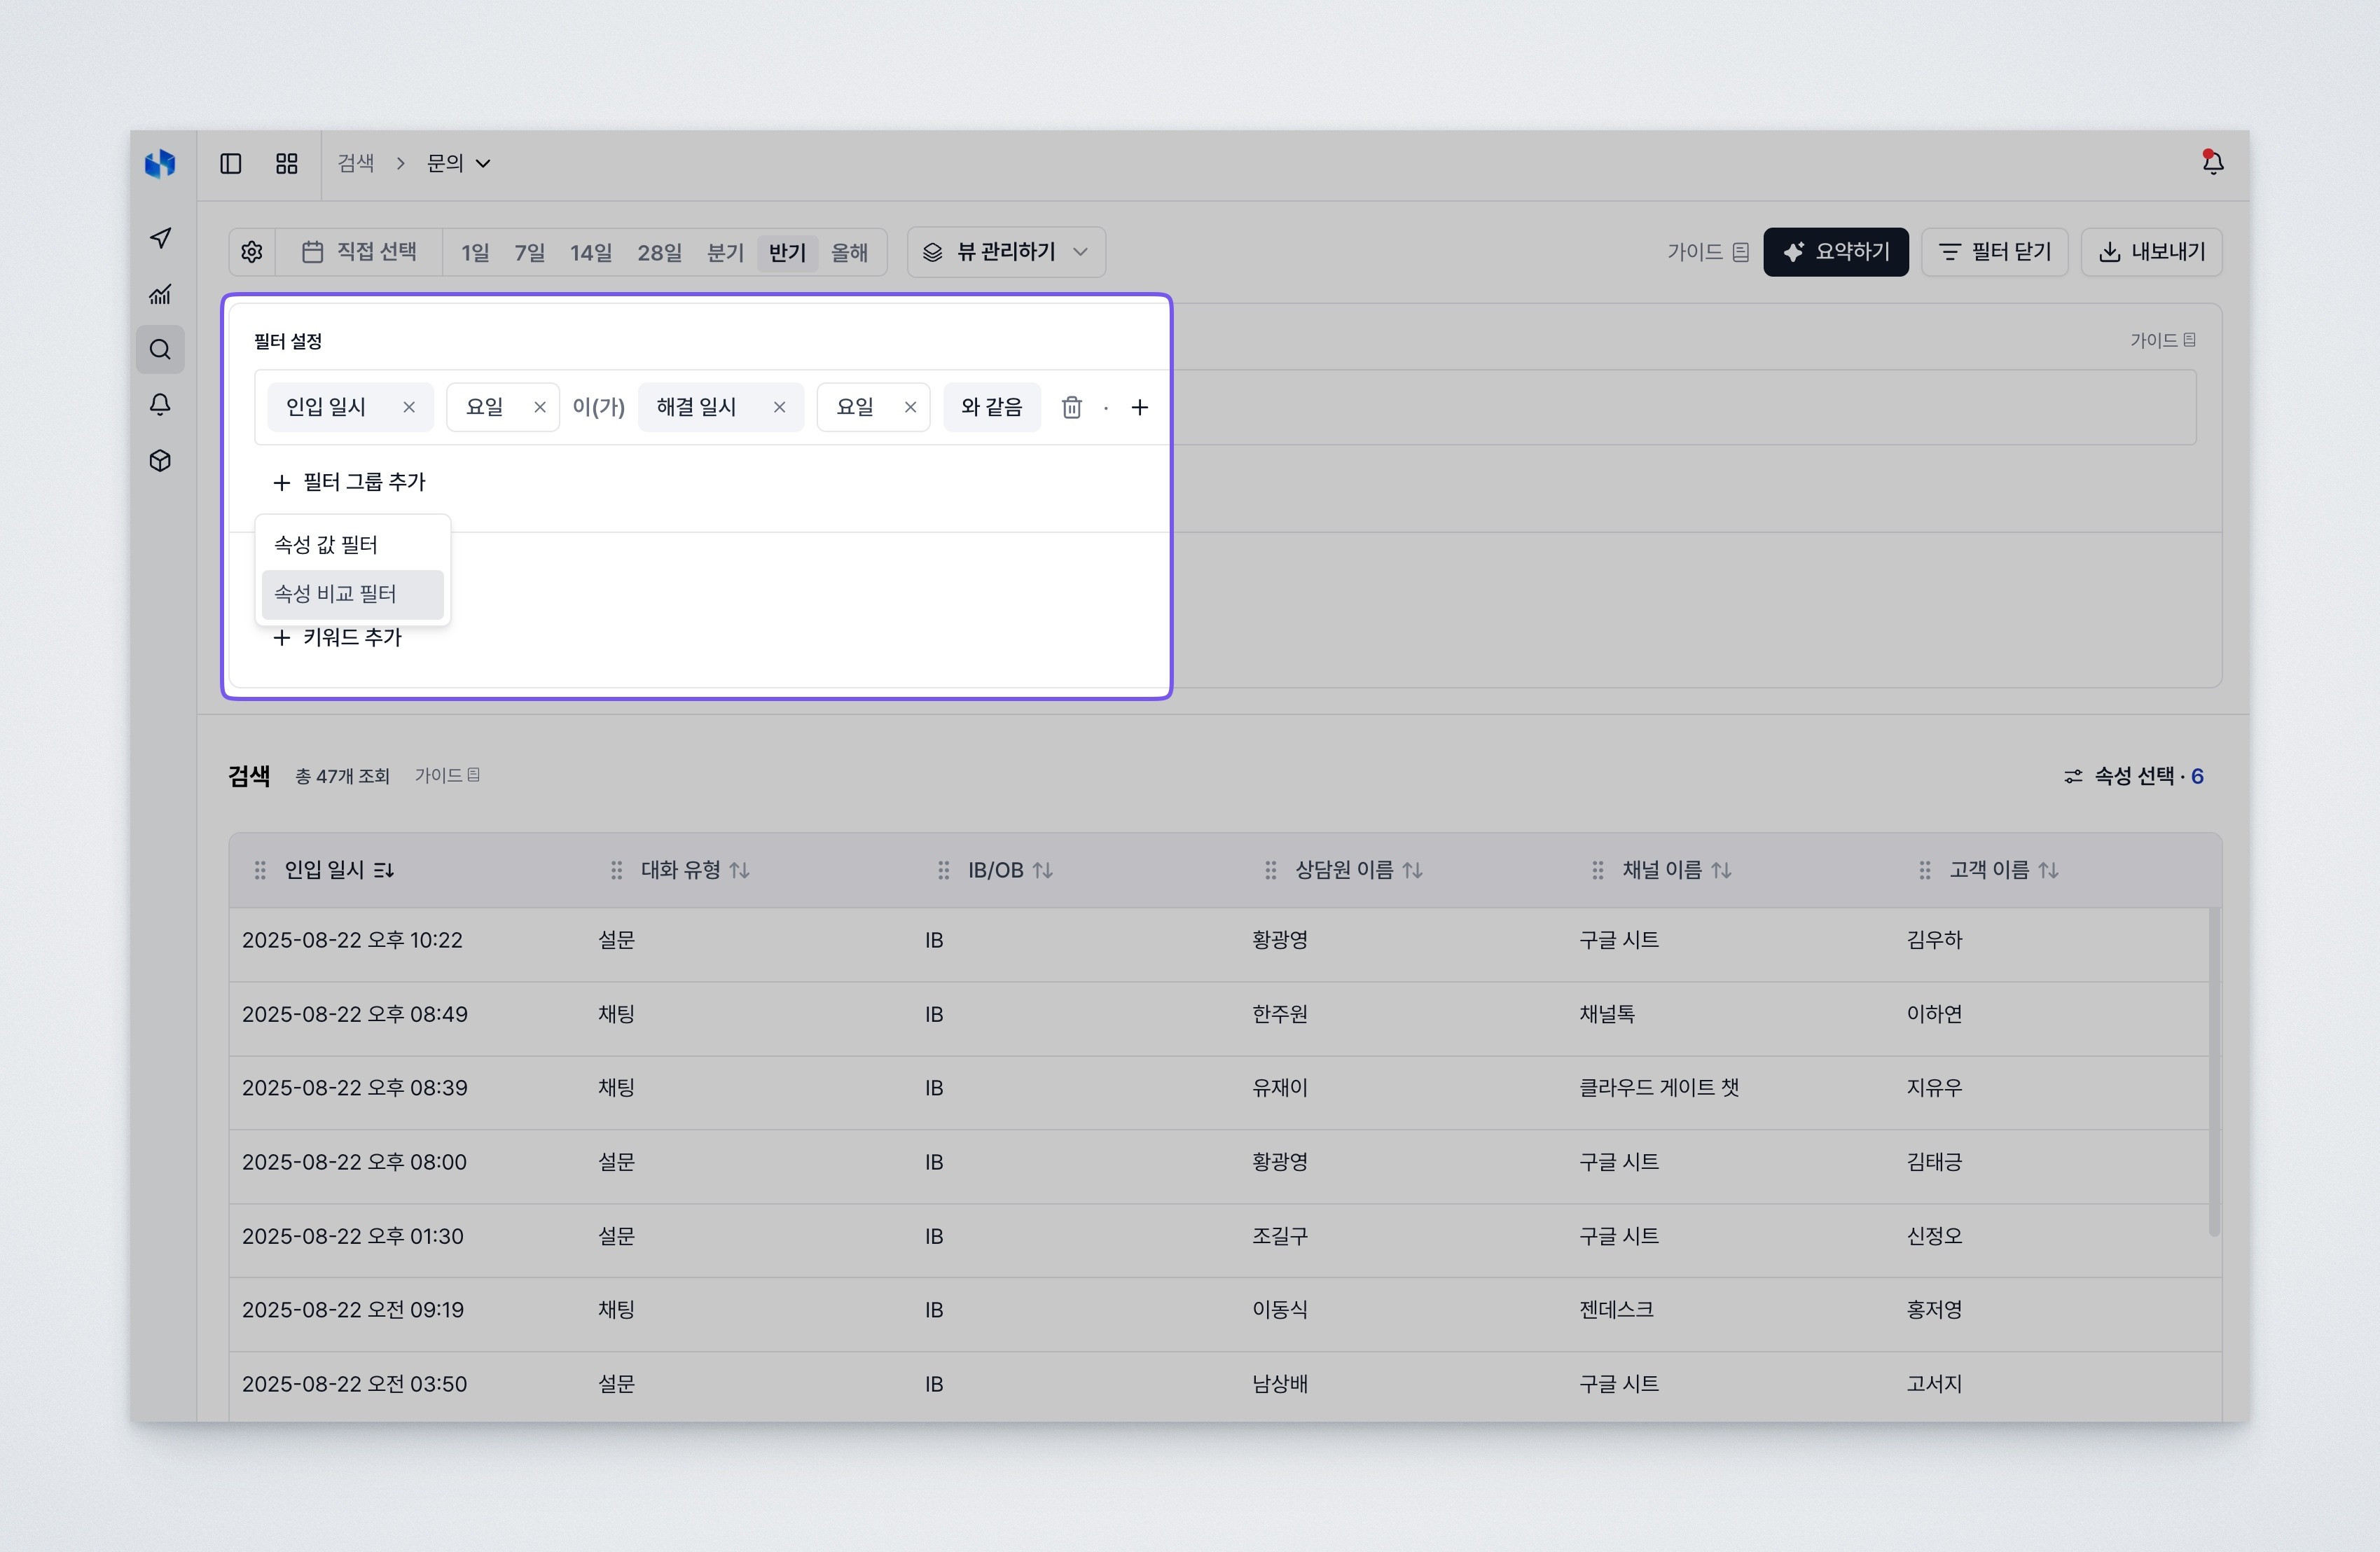Open the 문의 breadcrumb dropdown

[x=458, y=163]
